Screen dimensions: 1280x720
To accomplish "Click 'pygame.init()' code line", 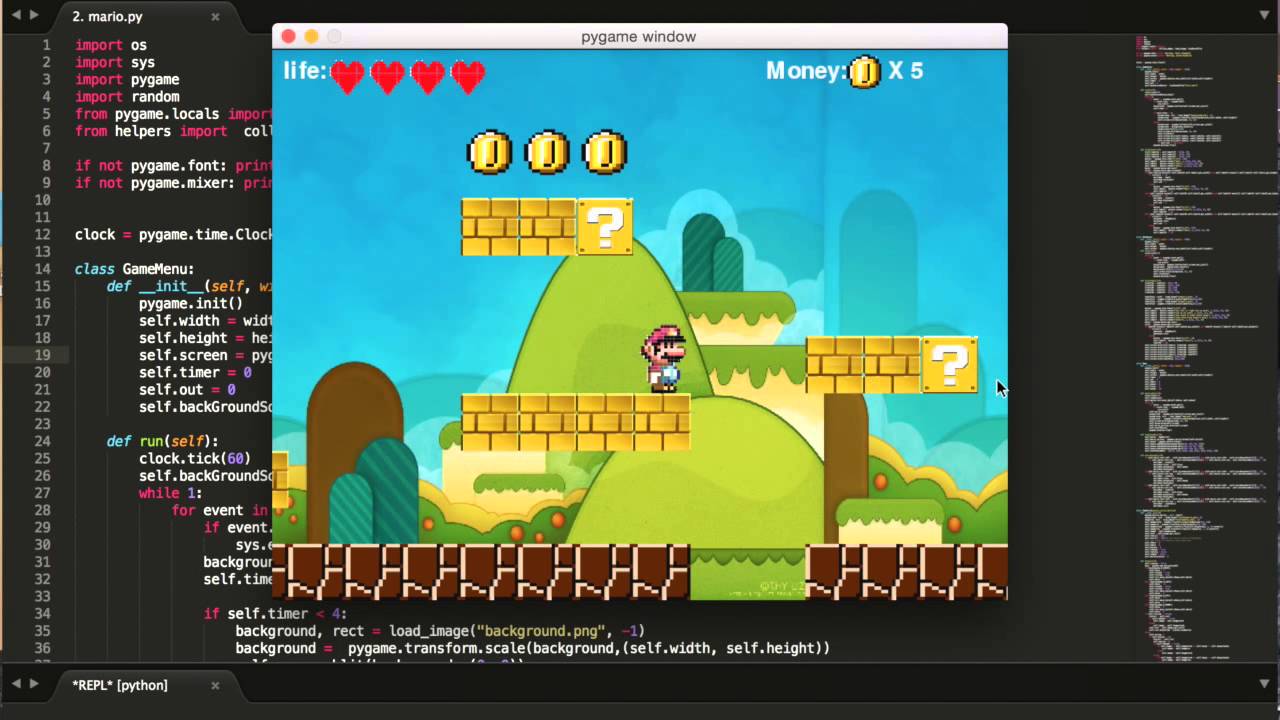I will [191, 303].
